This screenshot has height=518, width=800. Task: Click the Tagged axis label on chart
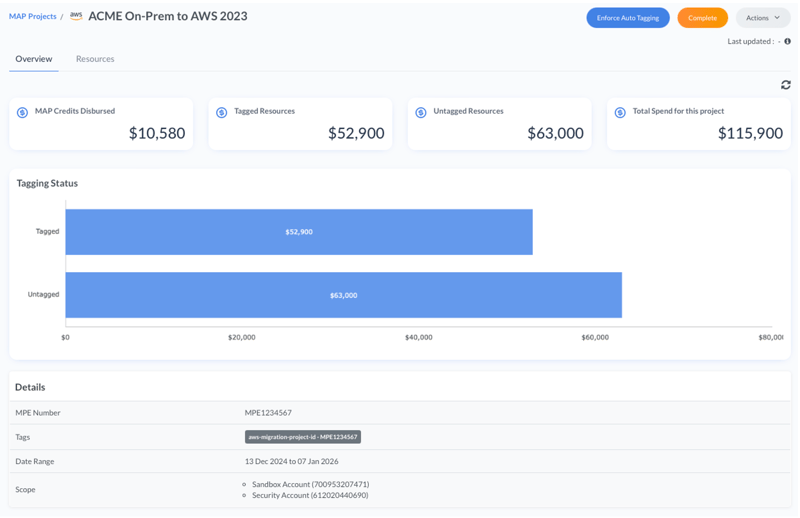click(47, 231)
